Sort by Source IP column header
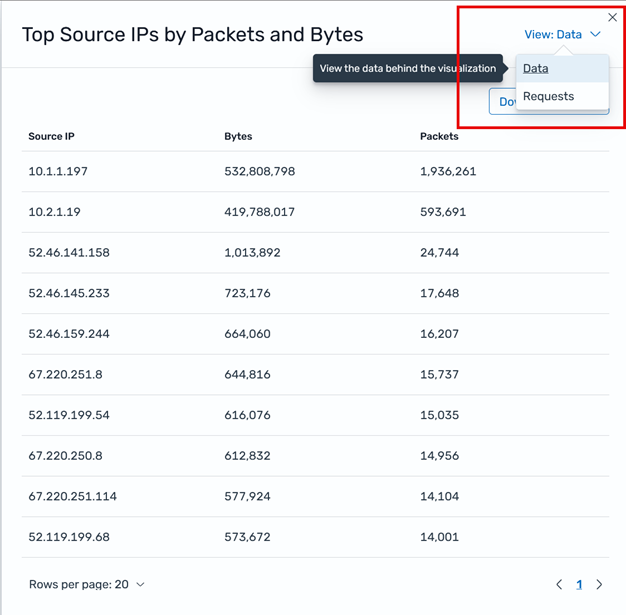This screenshot has height=615, width=626. (52, 136)
